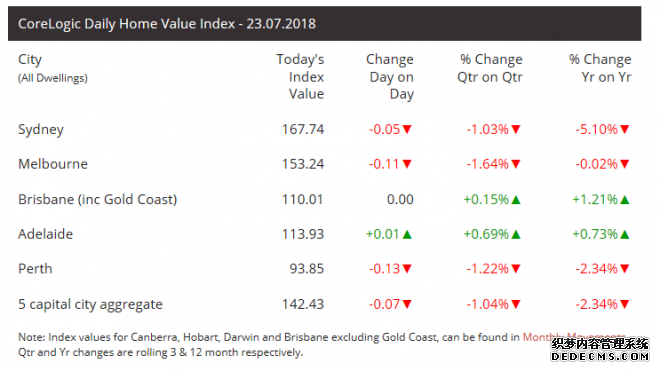Click the Sydney row label

point(41,130)
